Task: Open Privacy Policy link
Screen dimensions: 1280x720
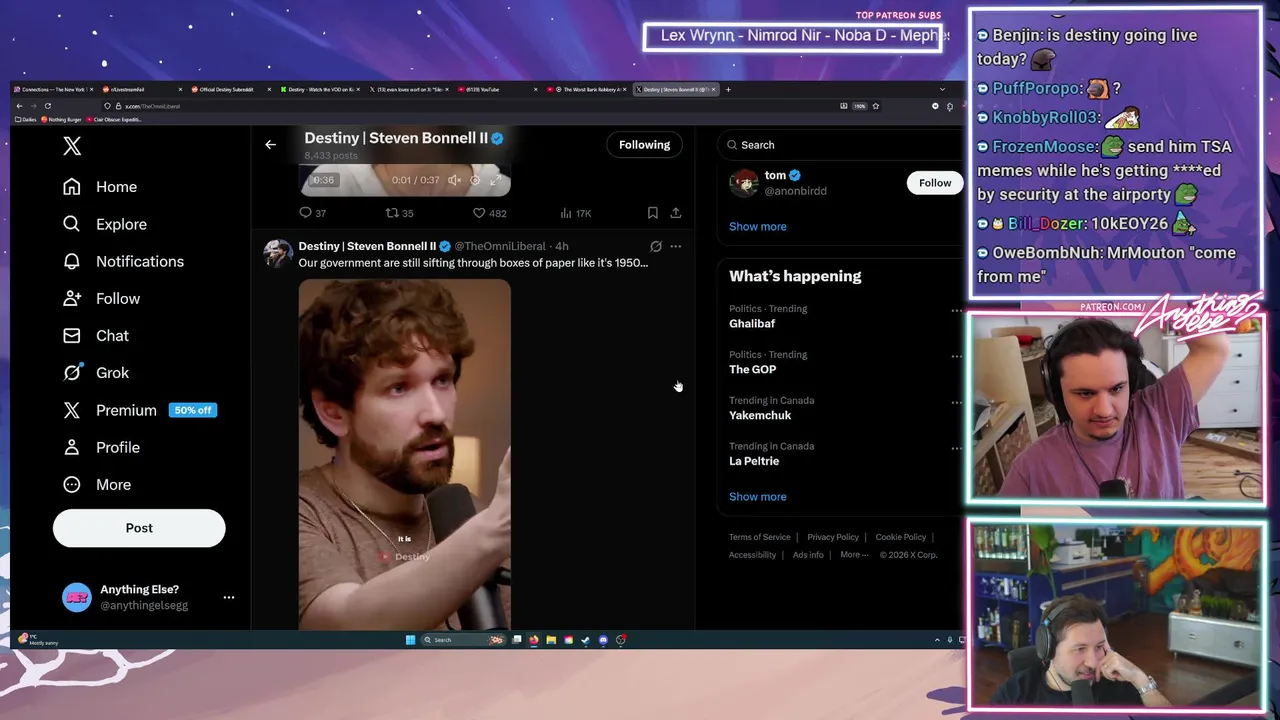Action: [833, 537]
